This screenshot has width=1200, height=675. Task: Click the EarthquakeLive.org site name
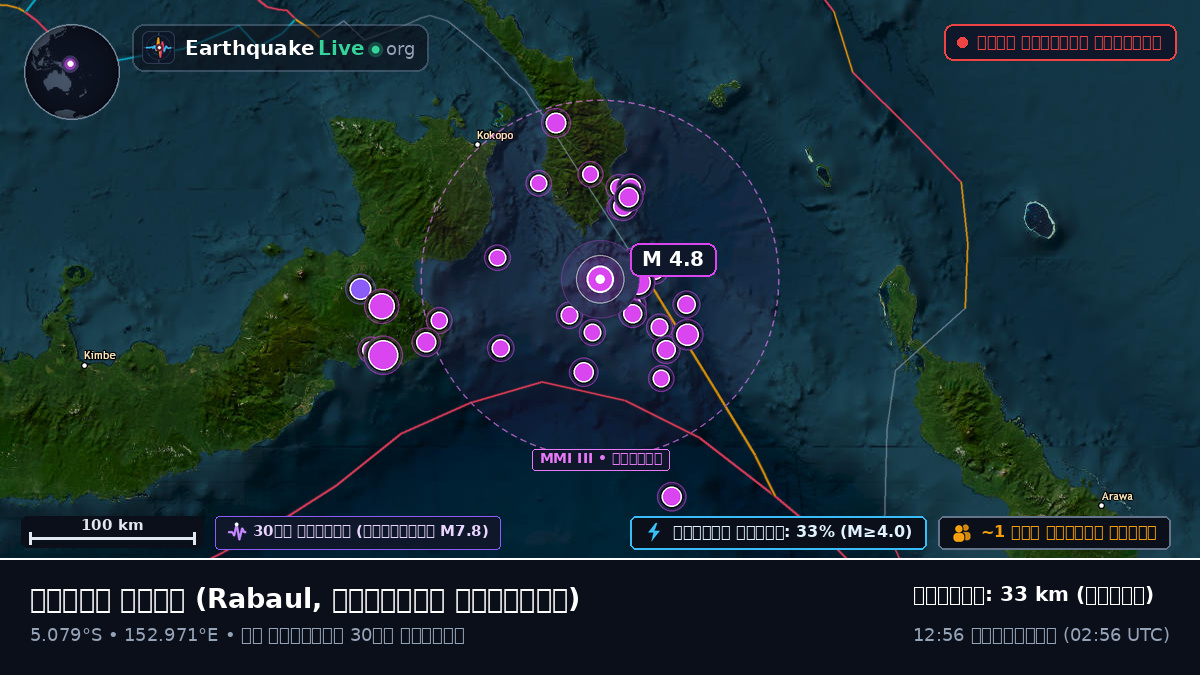click(300, 48)
